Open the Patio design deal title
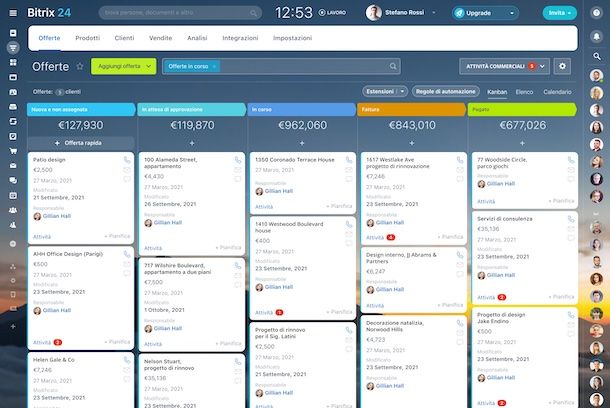This screenshot has height=408, width=610. click(x=49, y=160)
